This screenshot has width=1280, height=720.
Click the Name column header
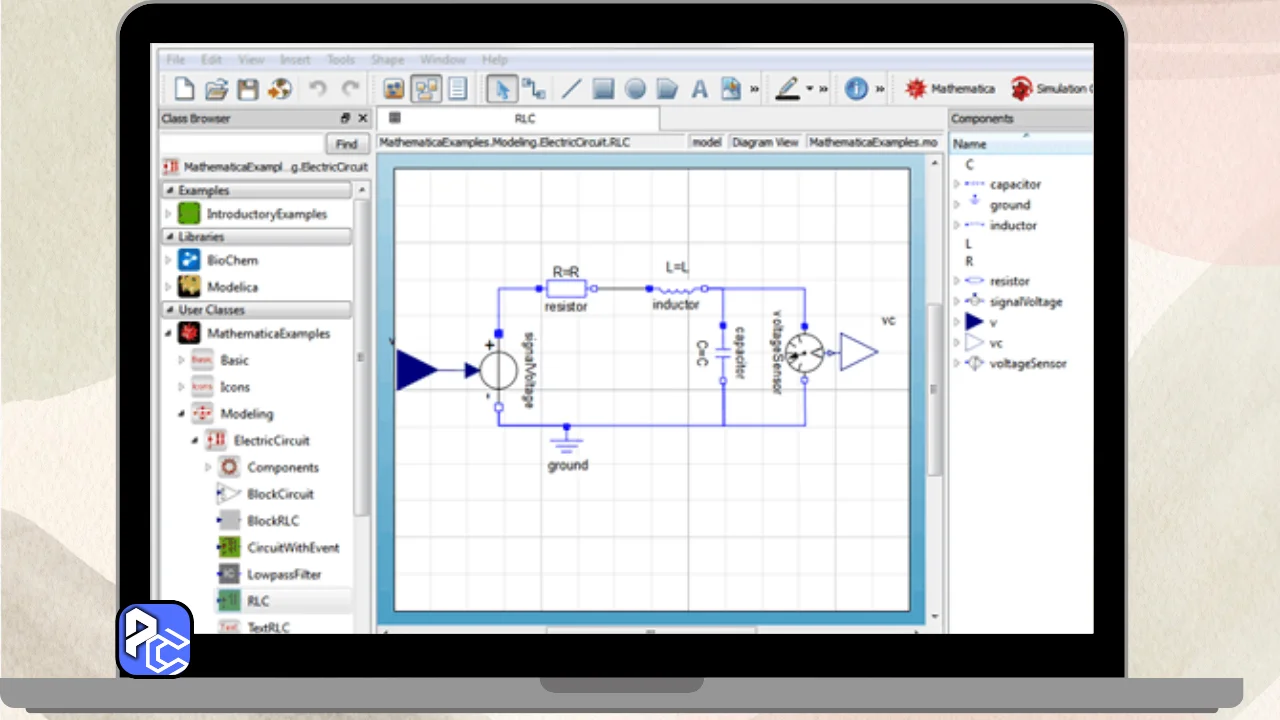1021,144
